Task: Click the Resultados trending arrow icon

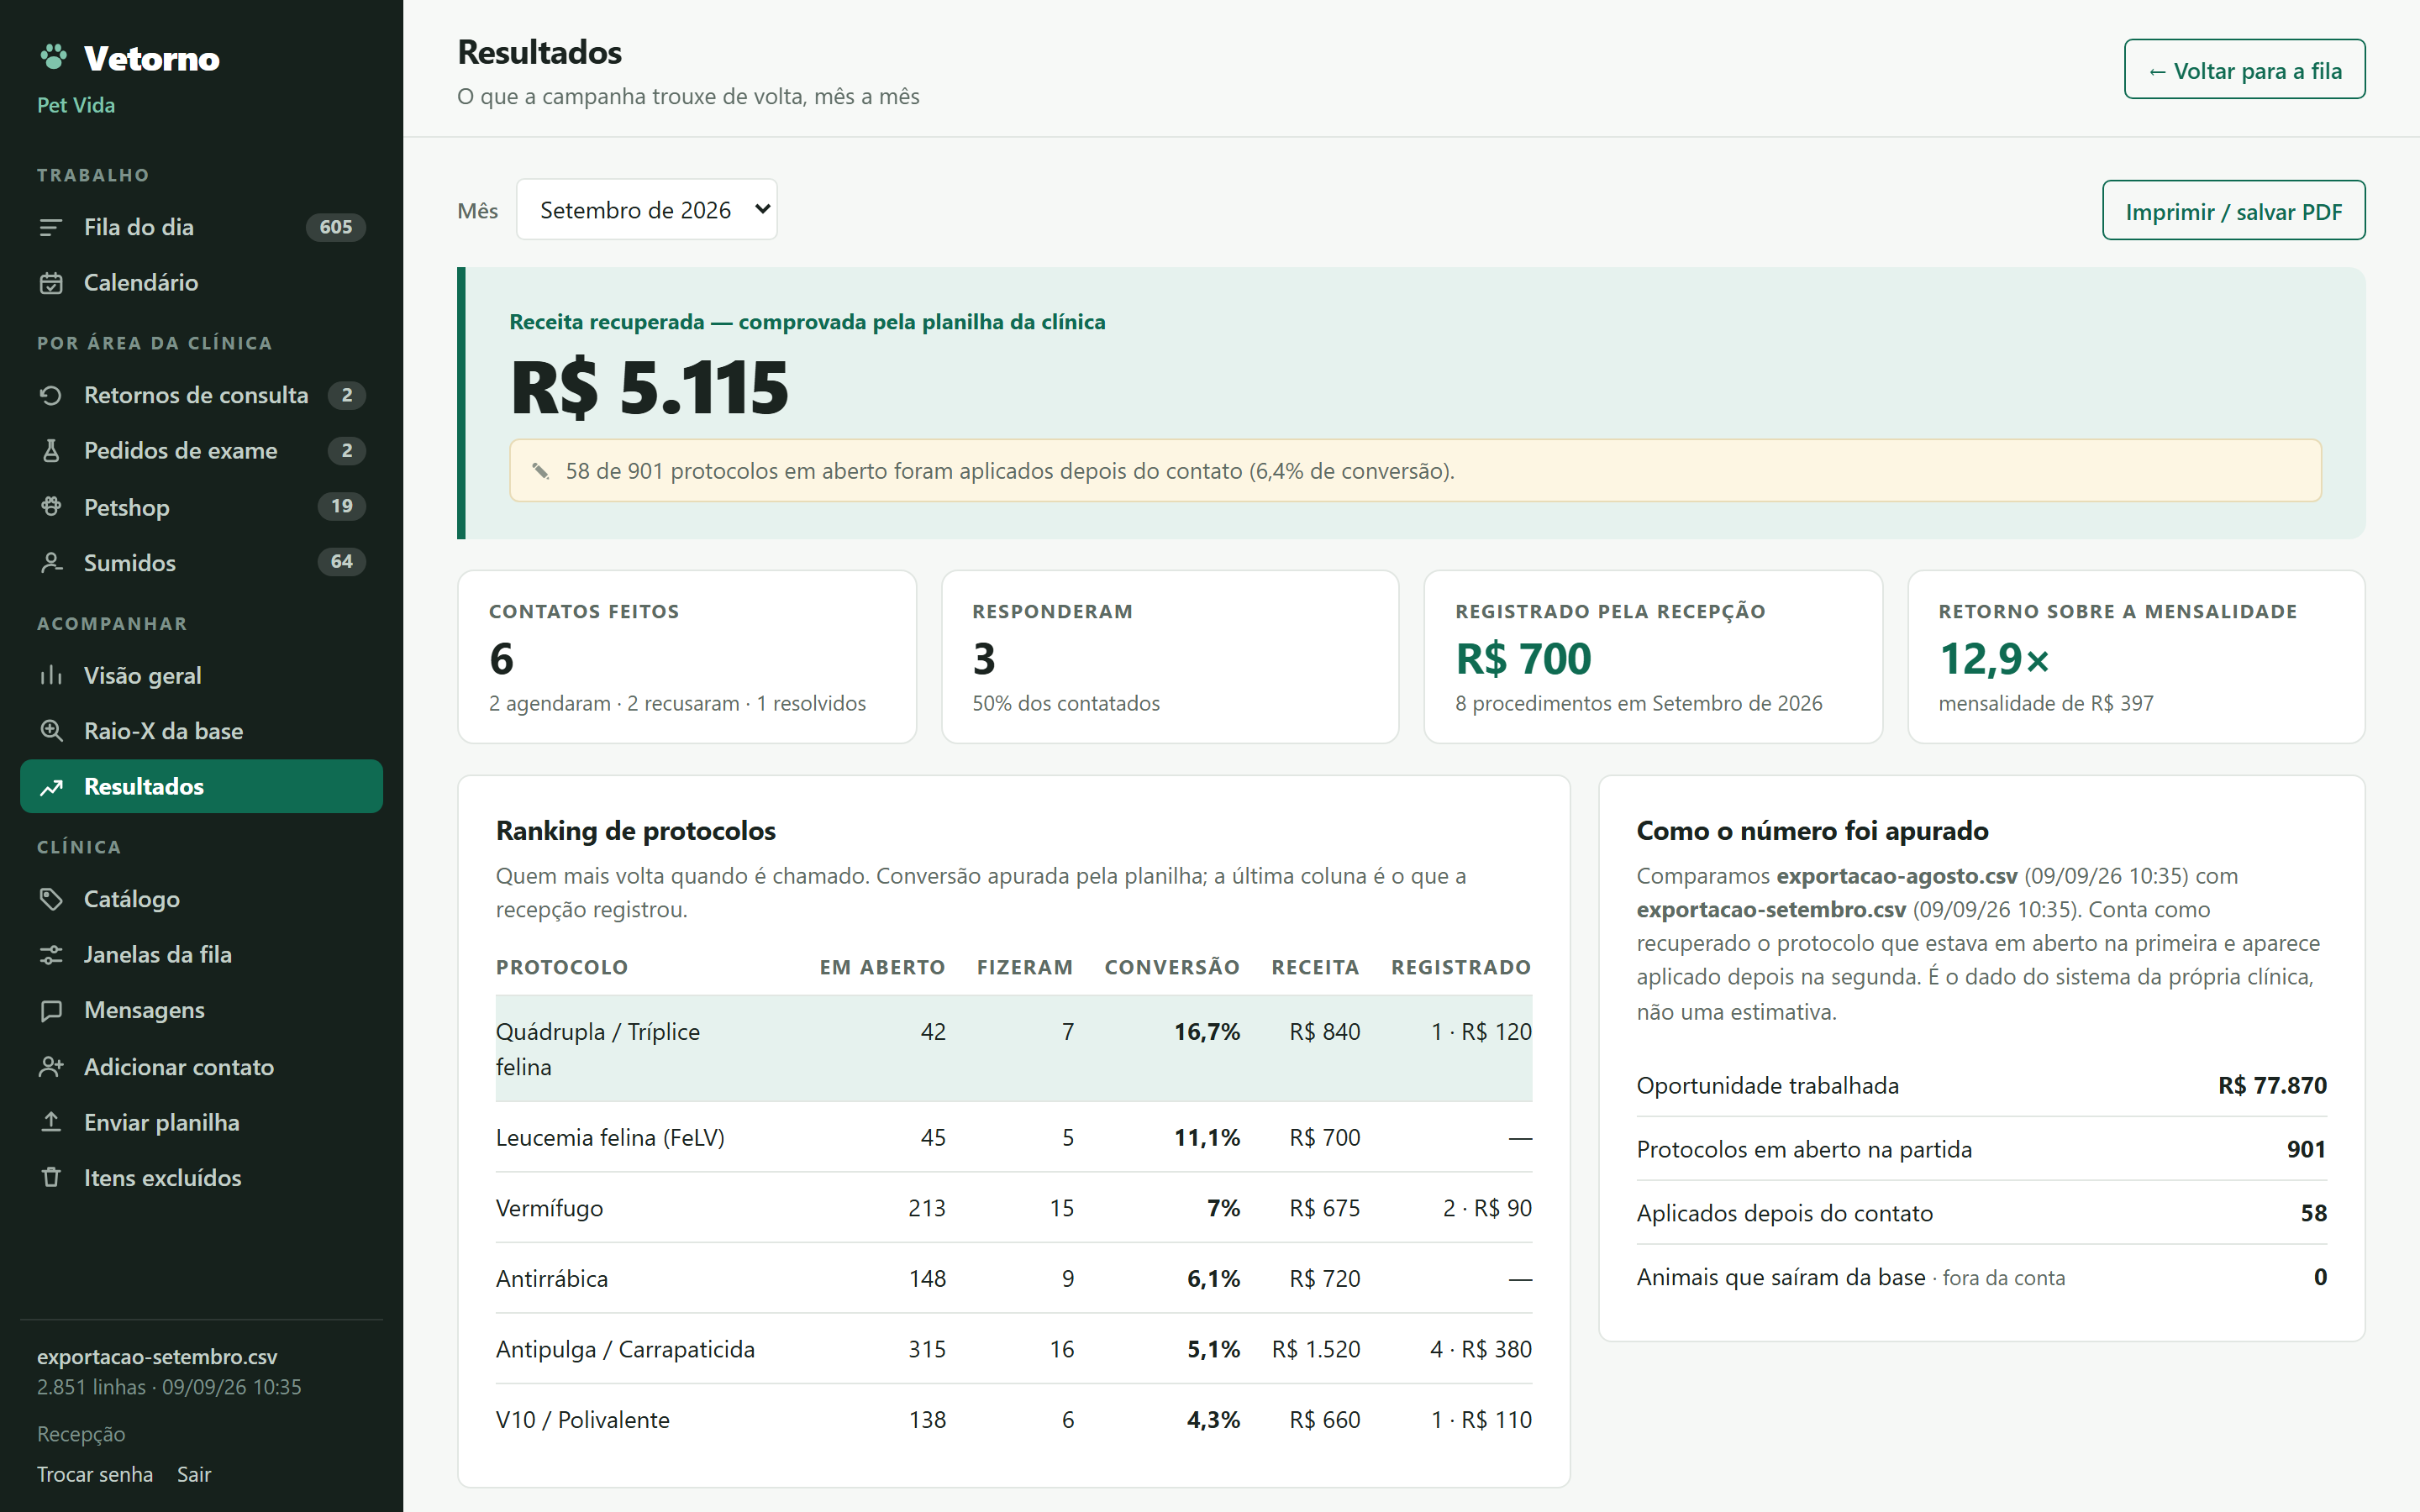Action: coord(51,787)
